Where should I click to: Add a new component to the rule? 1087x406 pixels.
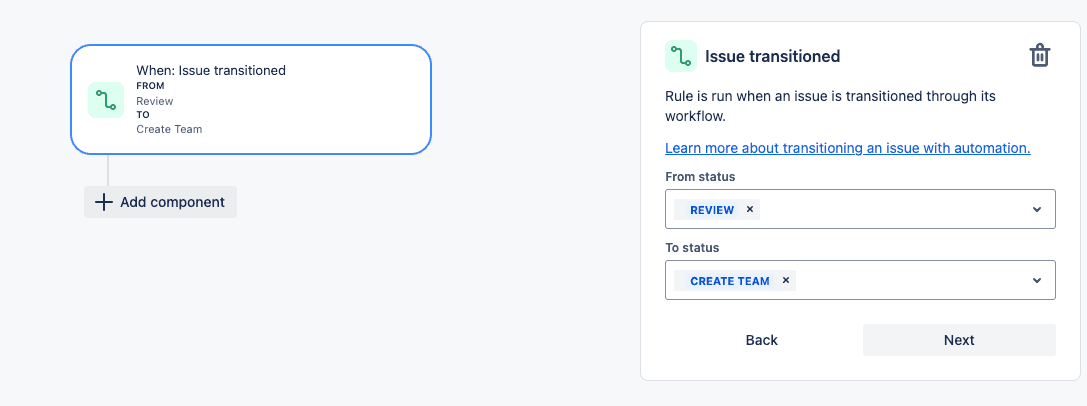[160, 202]
